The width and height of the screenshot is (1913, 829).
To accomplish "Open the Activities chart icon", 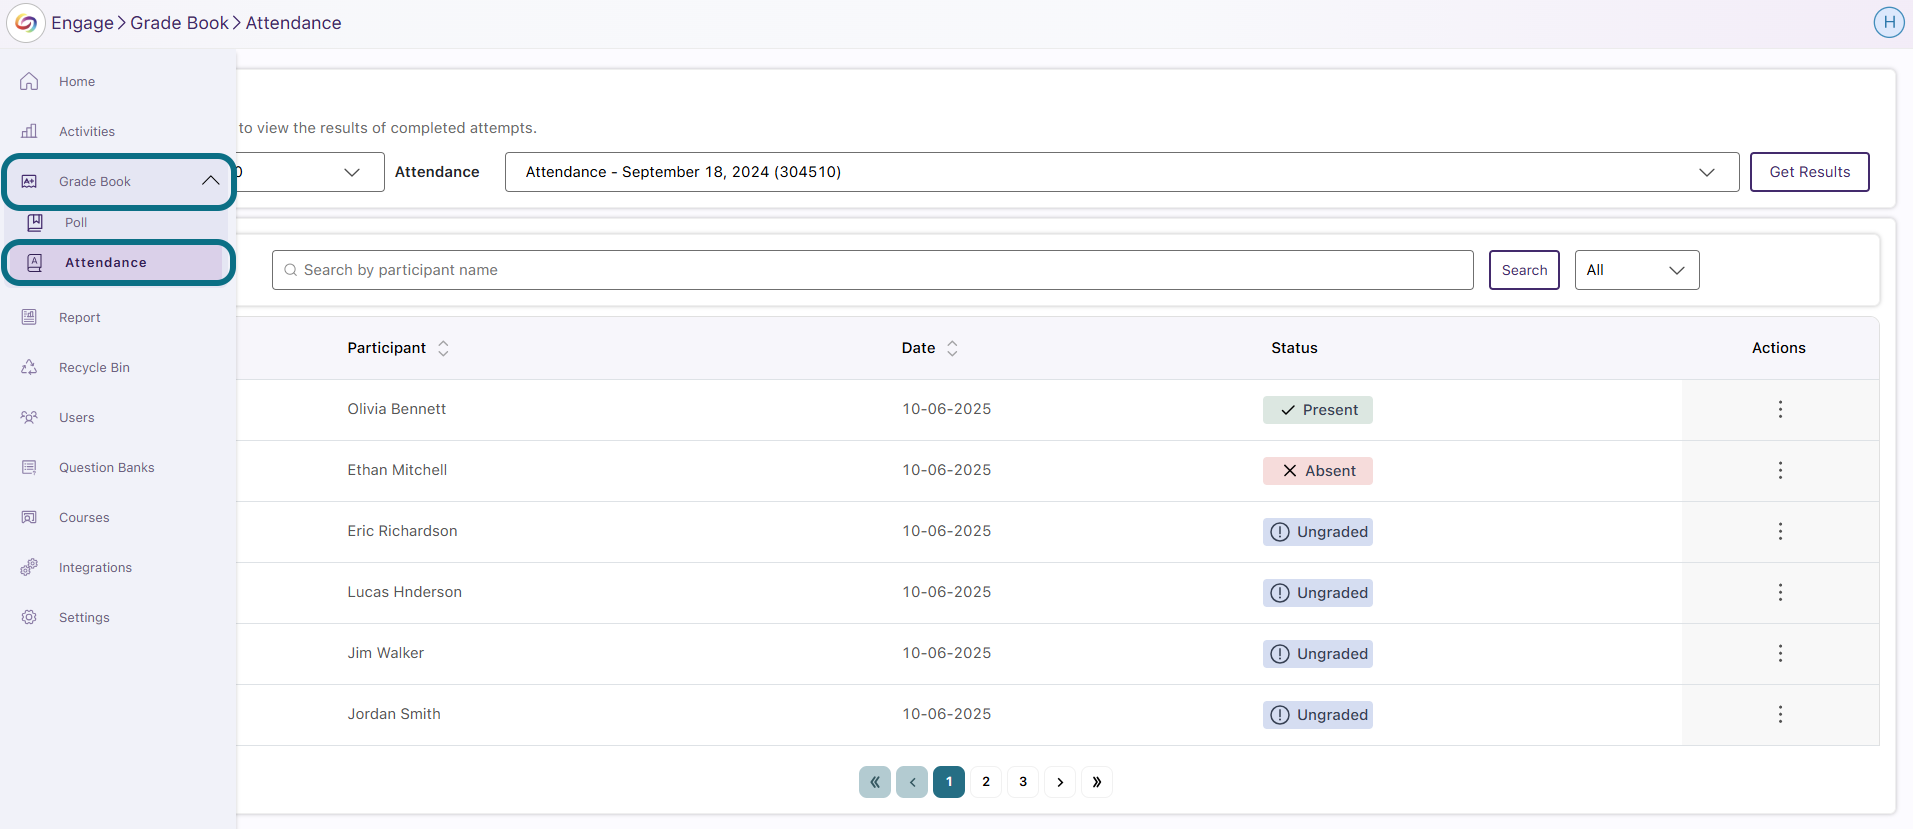I will pyautogui.click(x=29, y=132).
